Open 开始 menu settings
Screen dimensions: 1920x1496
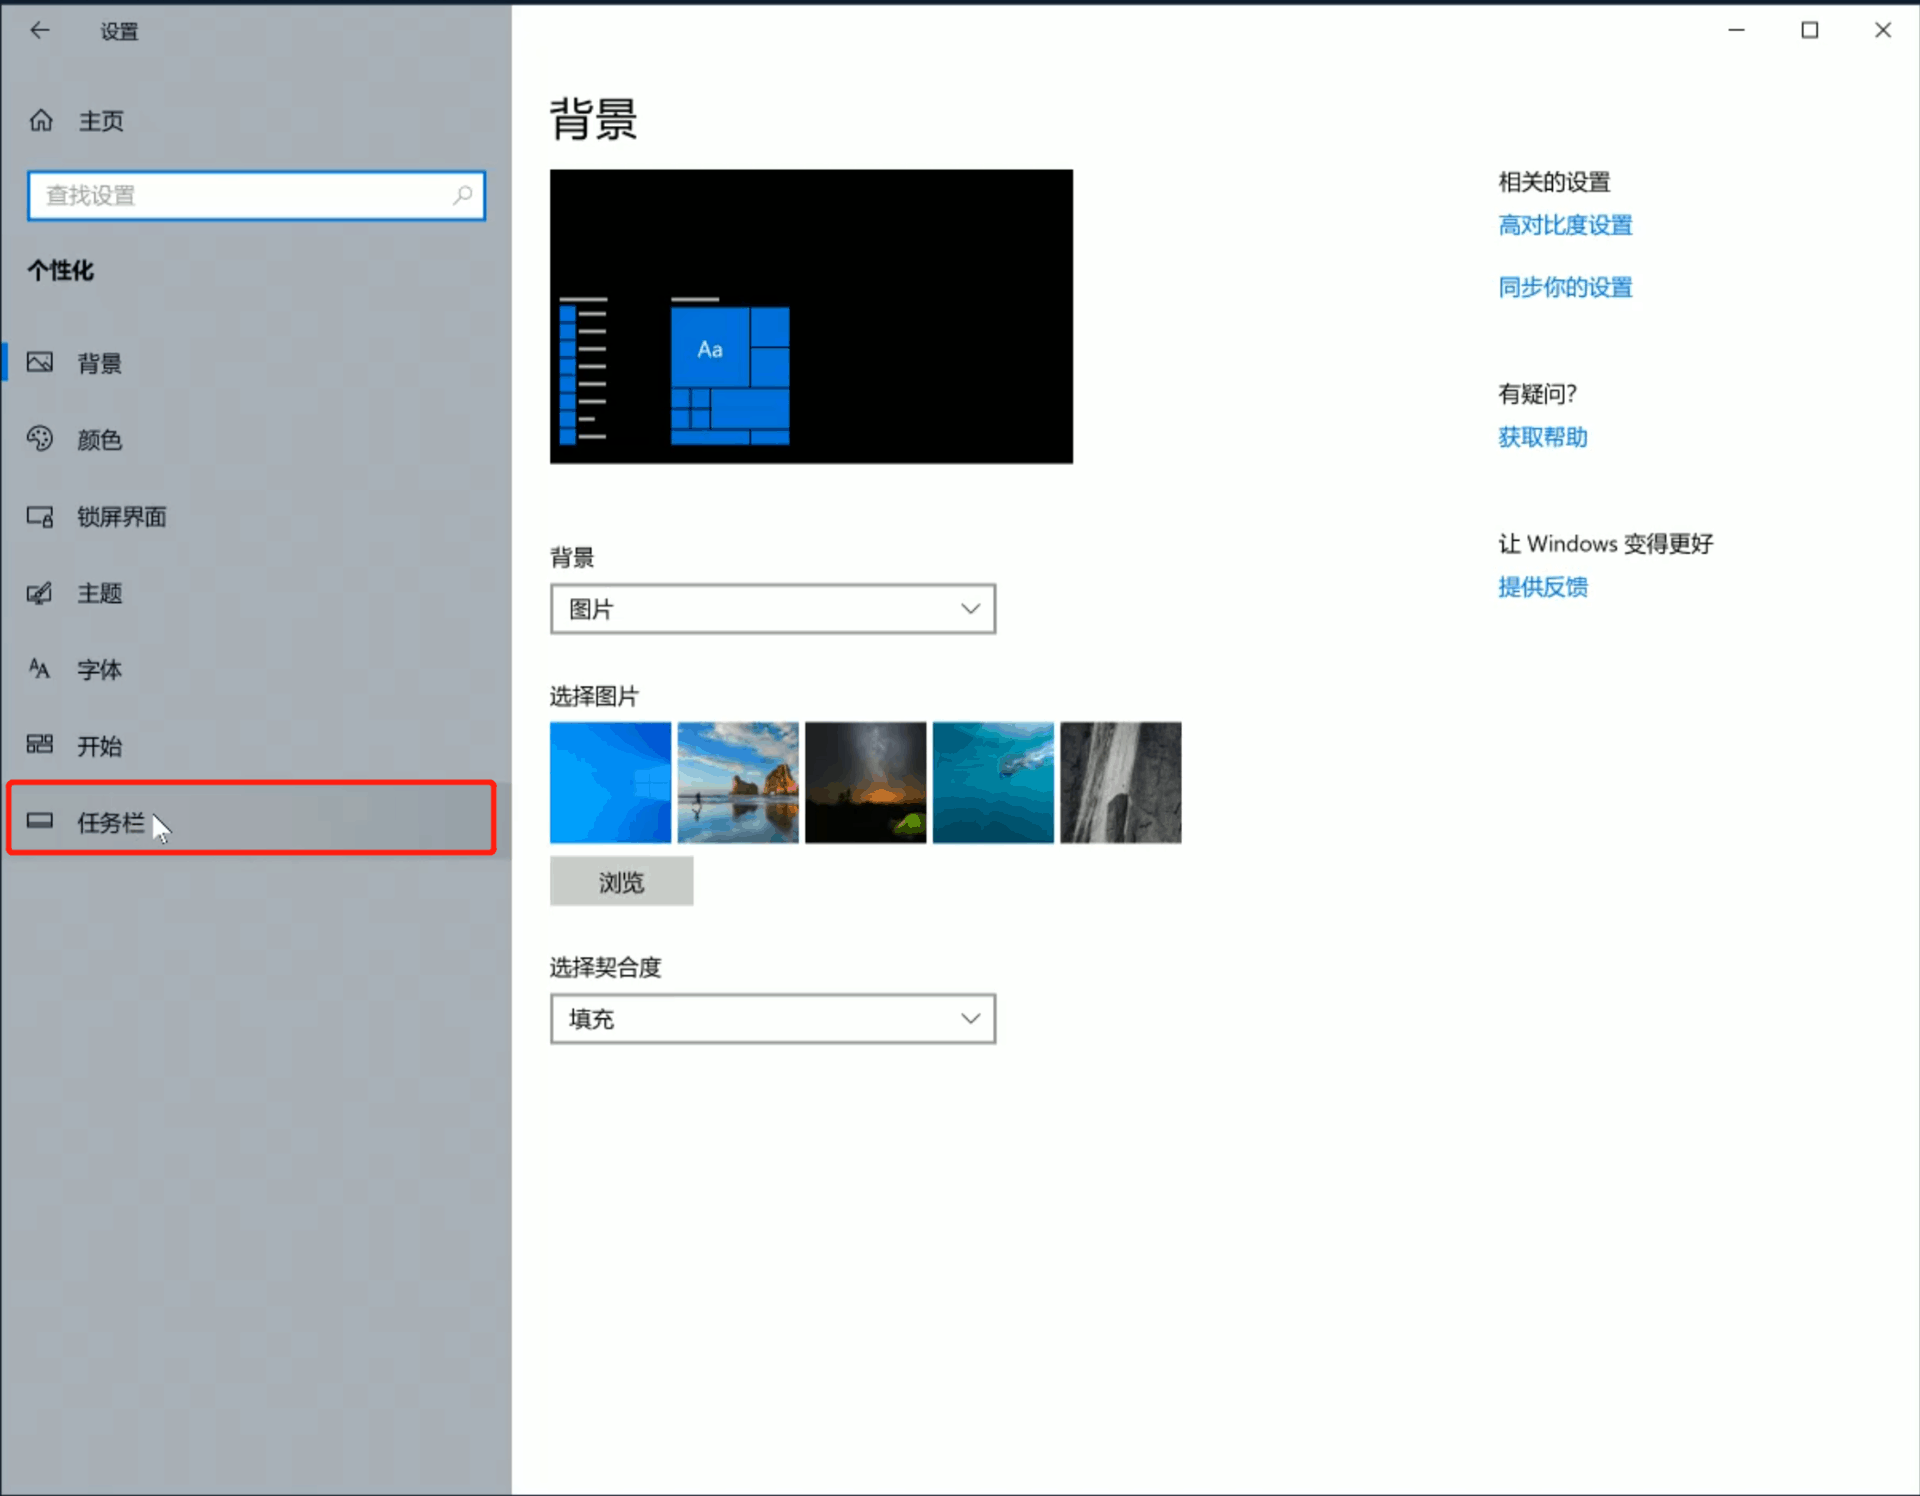(256, 745)
